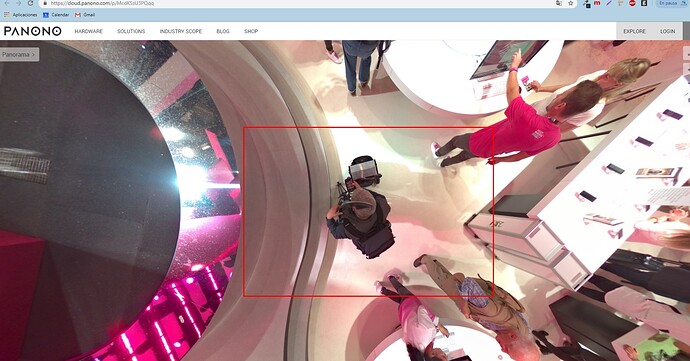Go to the Shop page
The height and width of the screenshot is (361, 690).
pyautogui.click(x=251, y=31)
